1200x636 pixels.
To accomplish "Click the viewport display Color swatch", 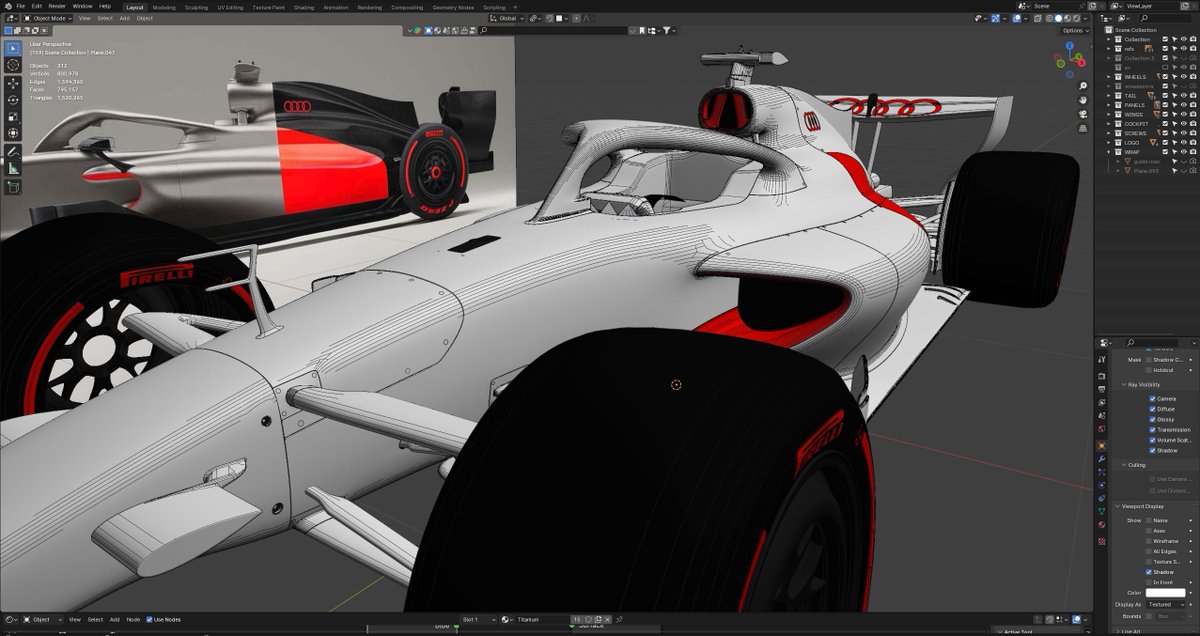I will point(1166,593).
